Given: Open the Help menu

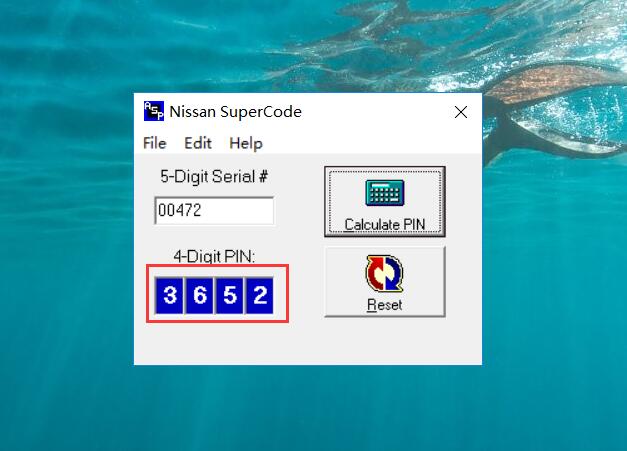Looking at the screenshot, I should pyautogui.click(x=246, y=144).
